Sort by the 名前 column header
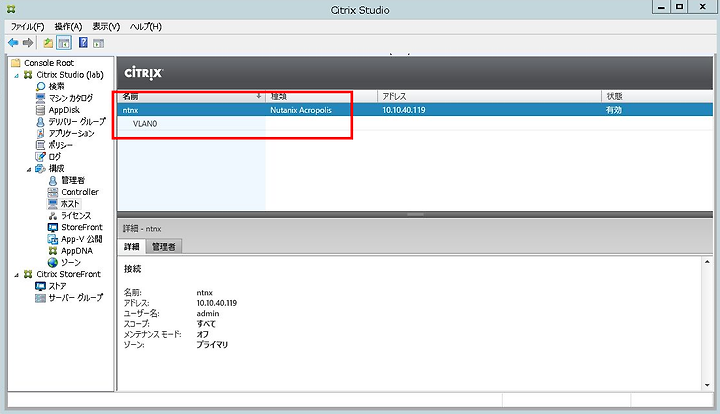The width and height of the screenshot is (720, 414). click(191, 96)
